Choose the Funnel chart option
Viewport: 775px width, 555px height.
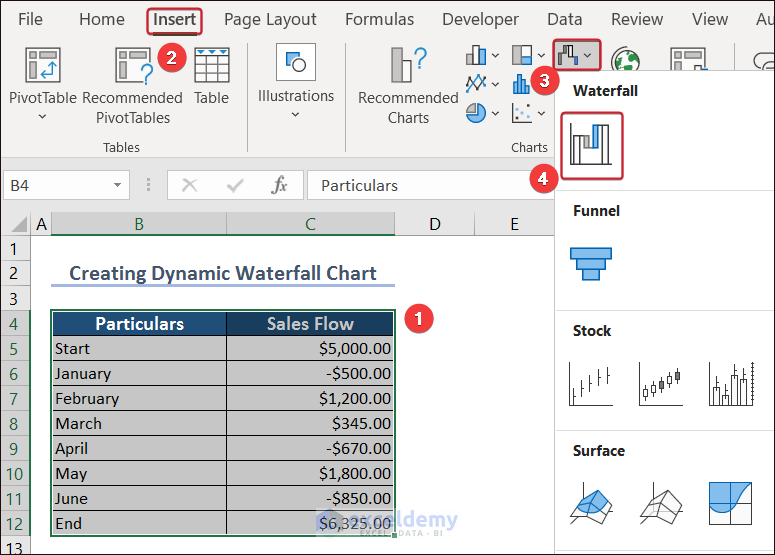click(590, 263)
